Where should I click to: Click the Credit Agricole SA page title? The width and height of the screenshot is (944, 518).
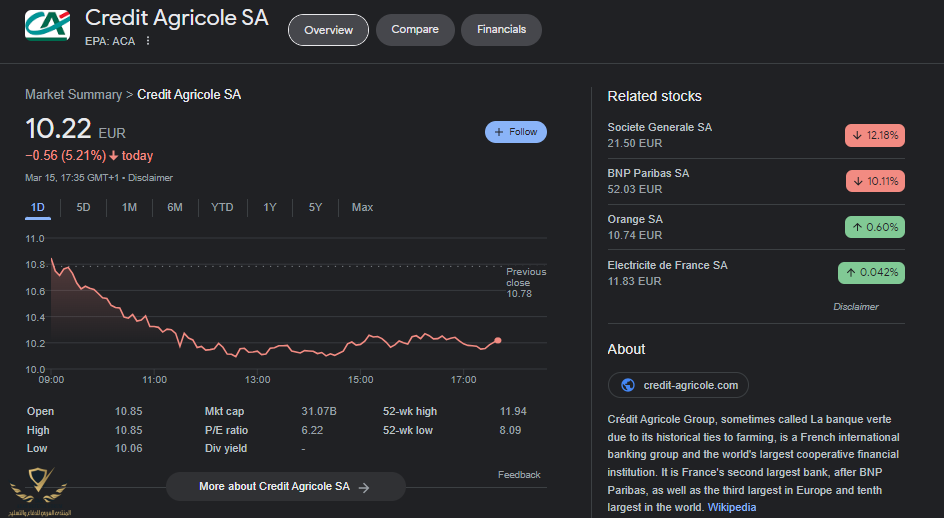click(x=176, y=18)
